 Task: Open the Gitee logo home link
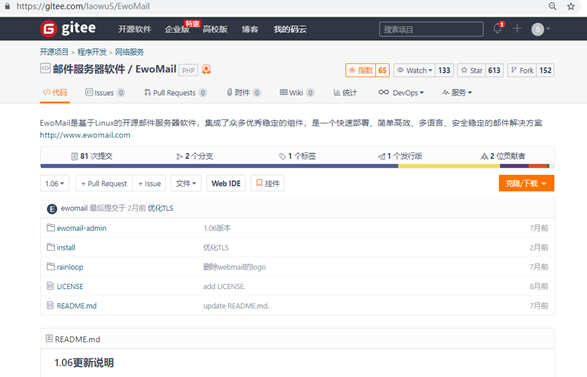(68, 28)
